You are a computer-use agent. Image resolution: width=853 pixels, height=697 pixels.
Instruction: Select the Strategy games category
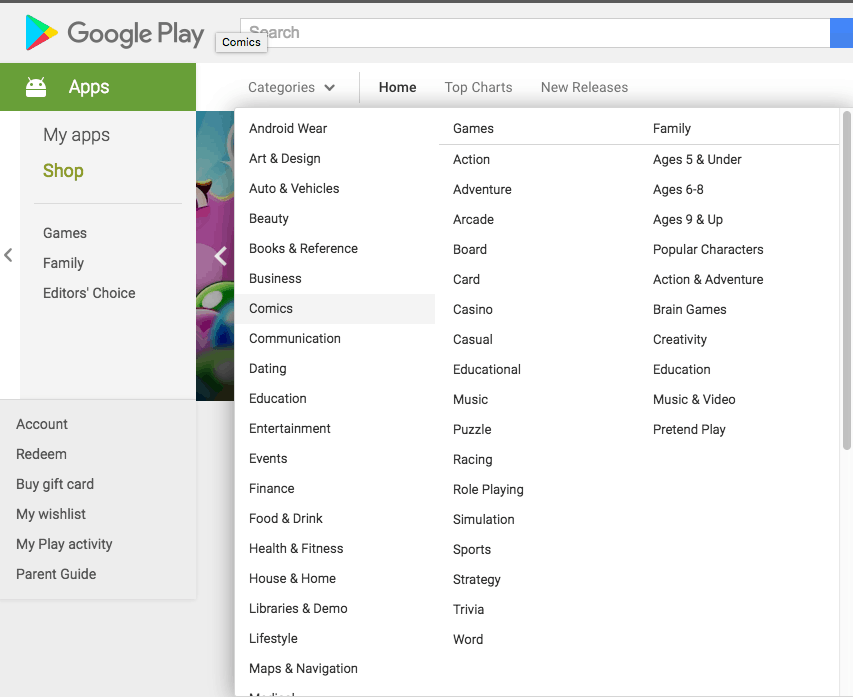477,579
